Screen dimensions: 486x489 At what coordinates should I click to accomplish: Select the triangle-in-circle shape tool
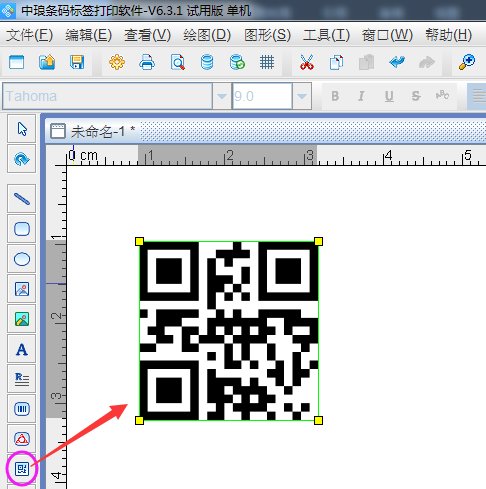[x=22, y=439]
